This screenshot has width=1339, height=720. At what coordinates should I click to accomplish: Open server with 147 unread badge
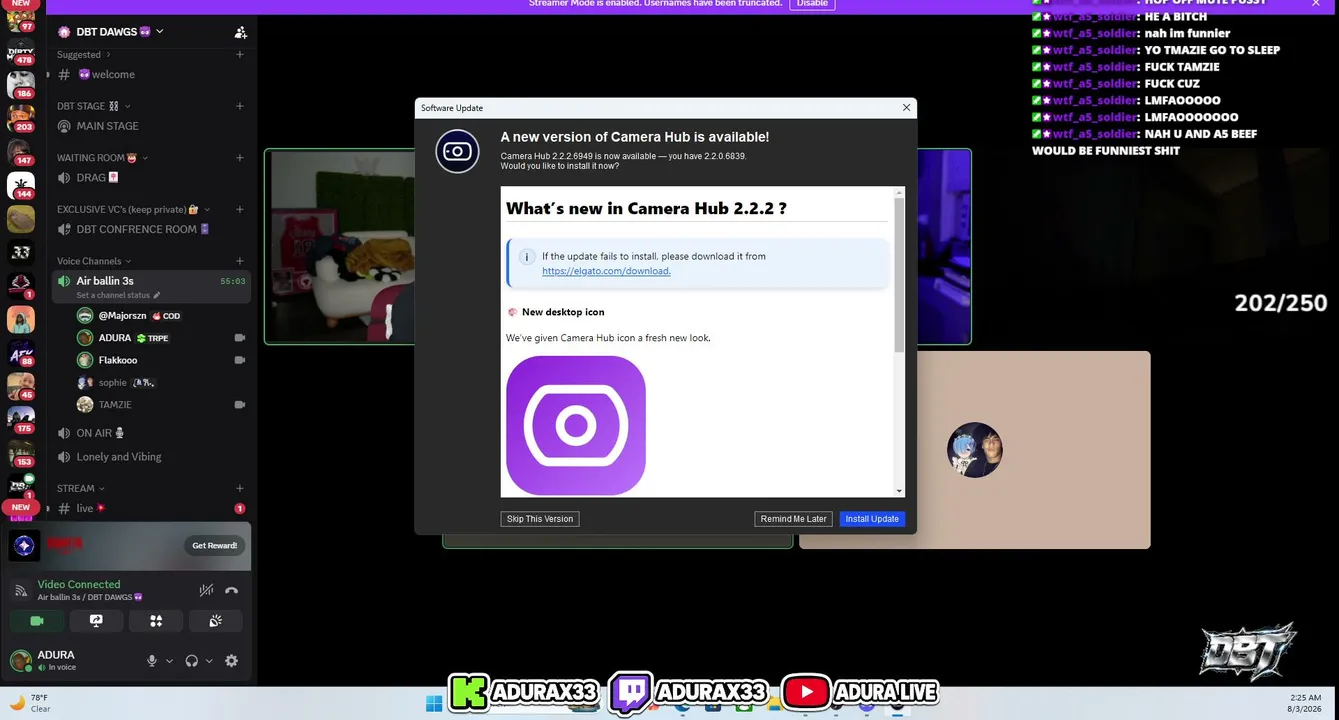click(x=21, y=152)
